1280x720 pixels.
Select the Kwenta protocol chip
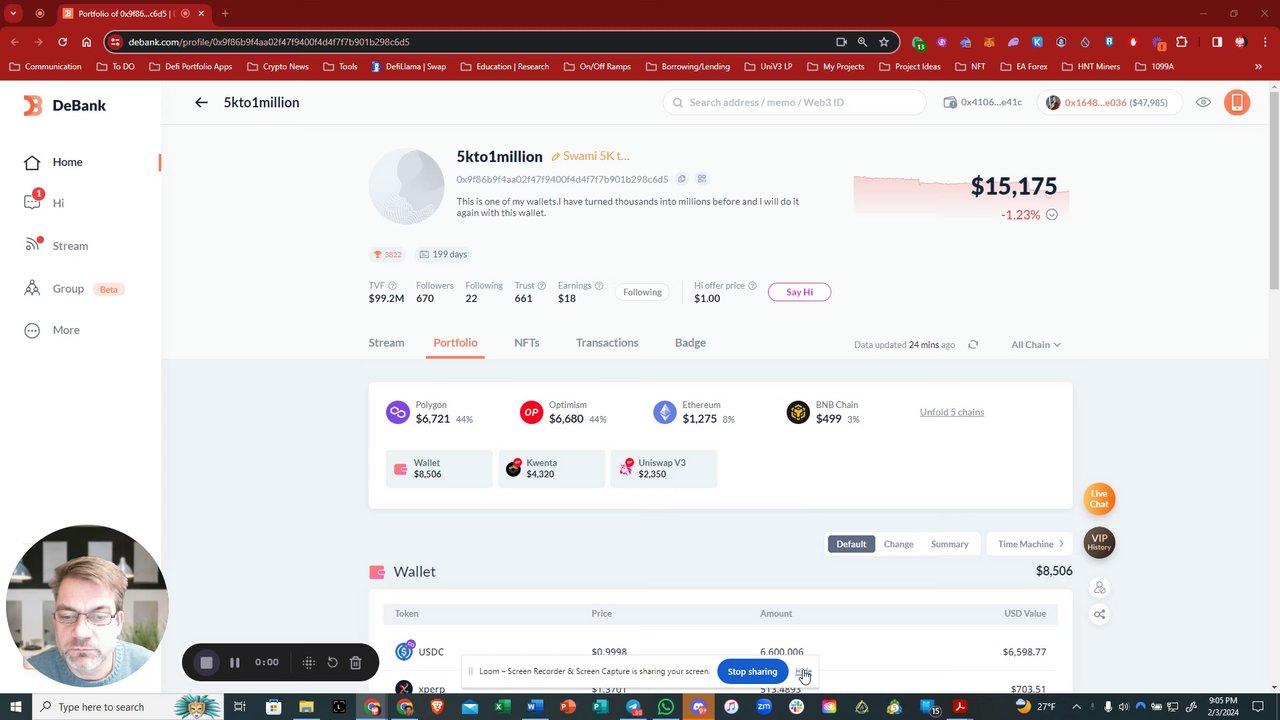(551, 468)
